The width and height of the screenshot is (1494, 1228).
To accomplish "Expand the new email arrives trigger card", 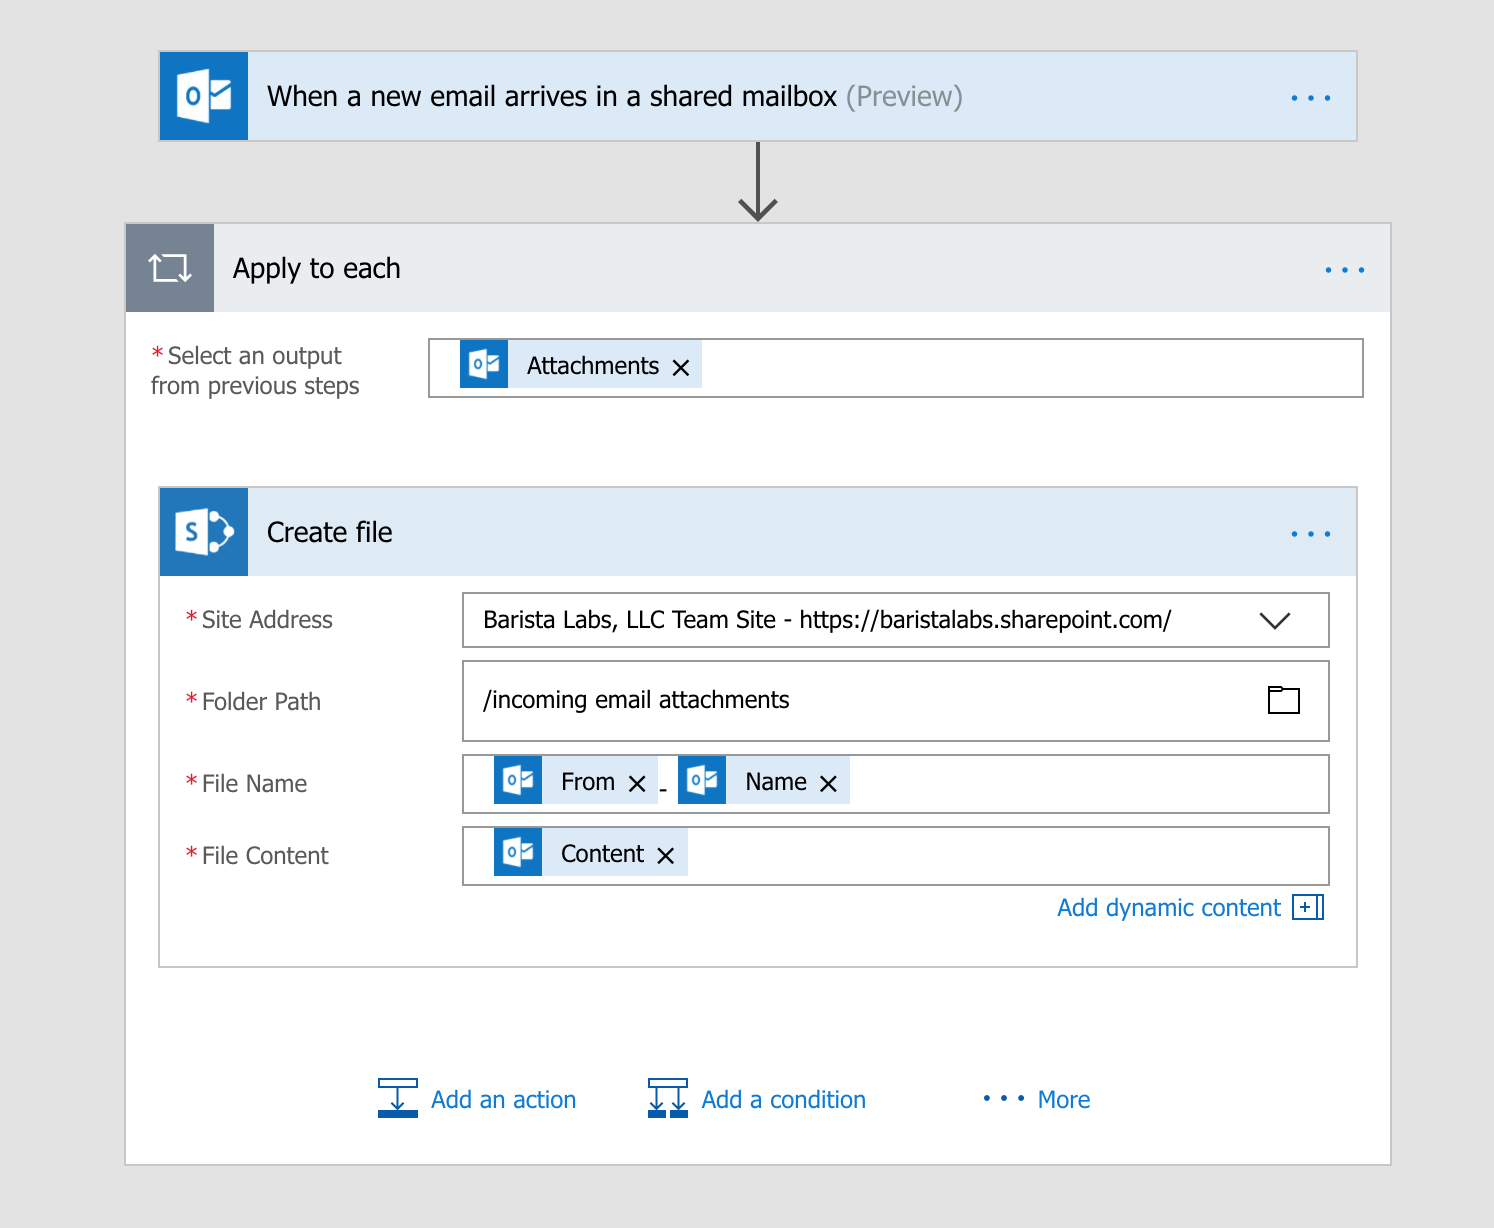I will click(758, 96).
